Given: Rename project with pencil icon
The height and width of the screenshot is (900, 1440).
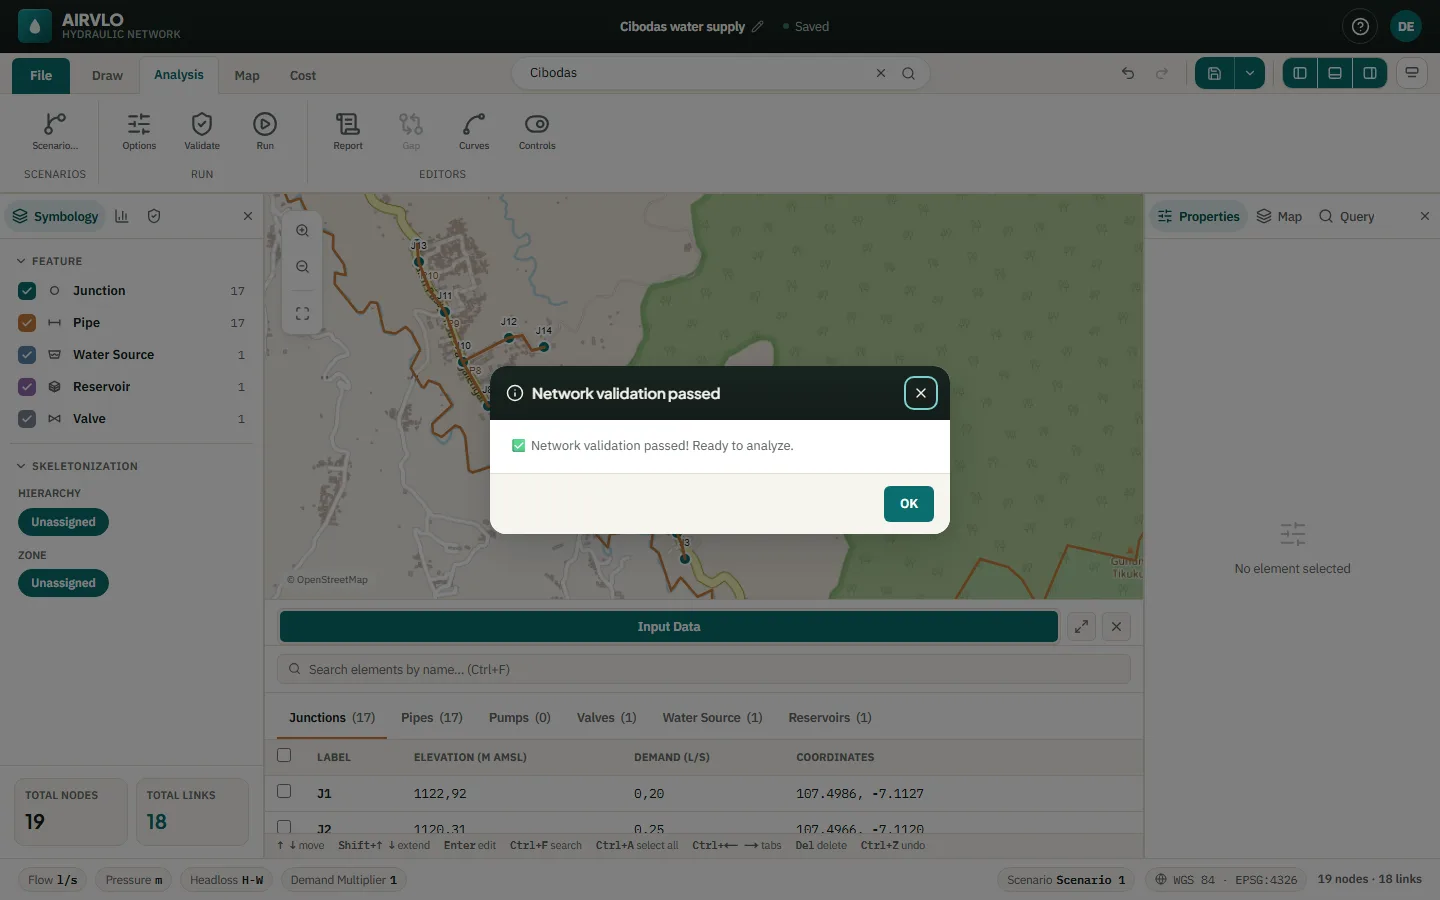Looking at the screenshot, I should tap(757, 27).
